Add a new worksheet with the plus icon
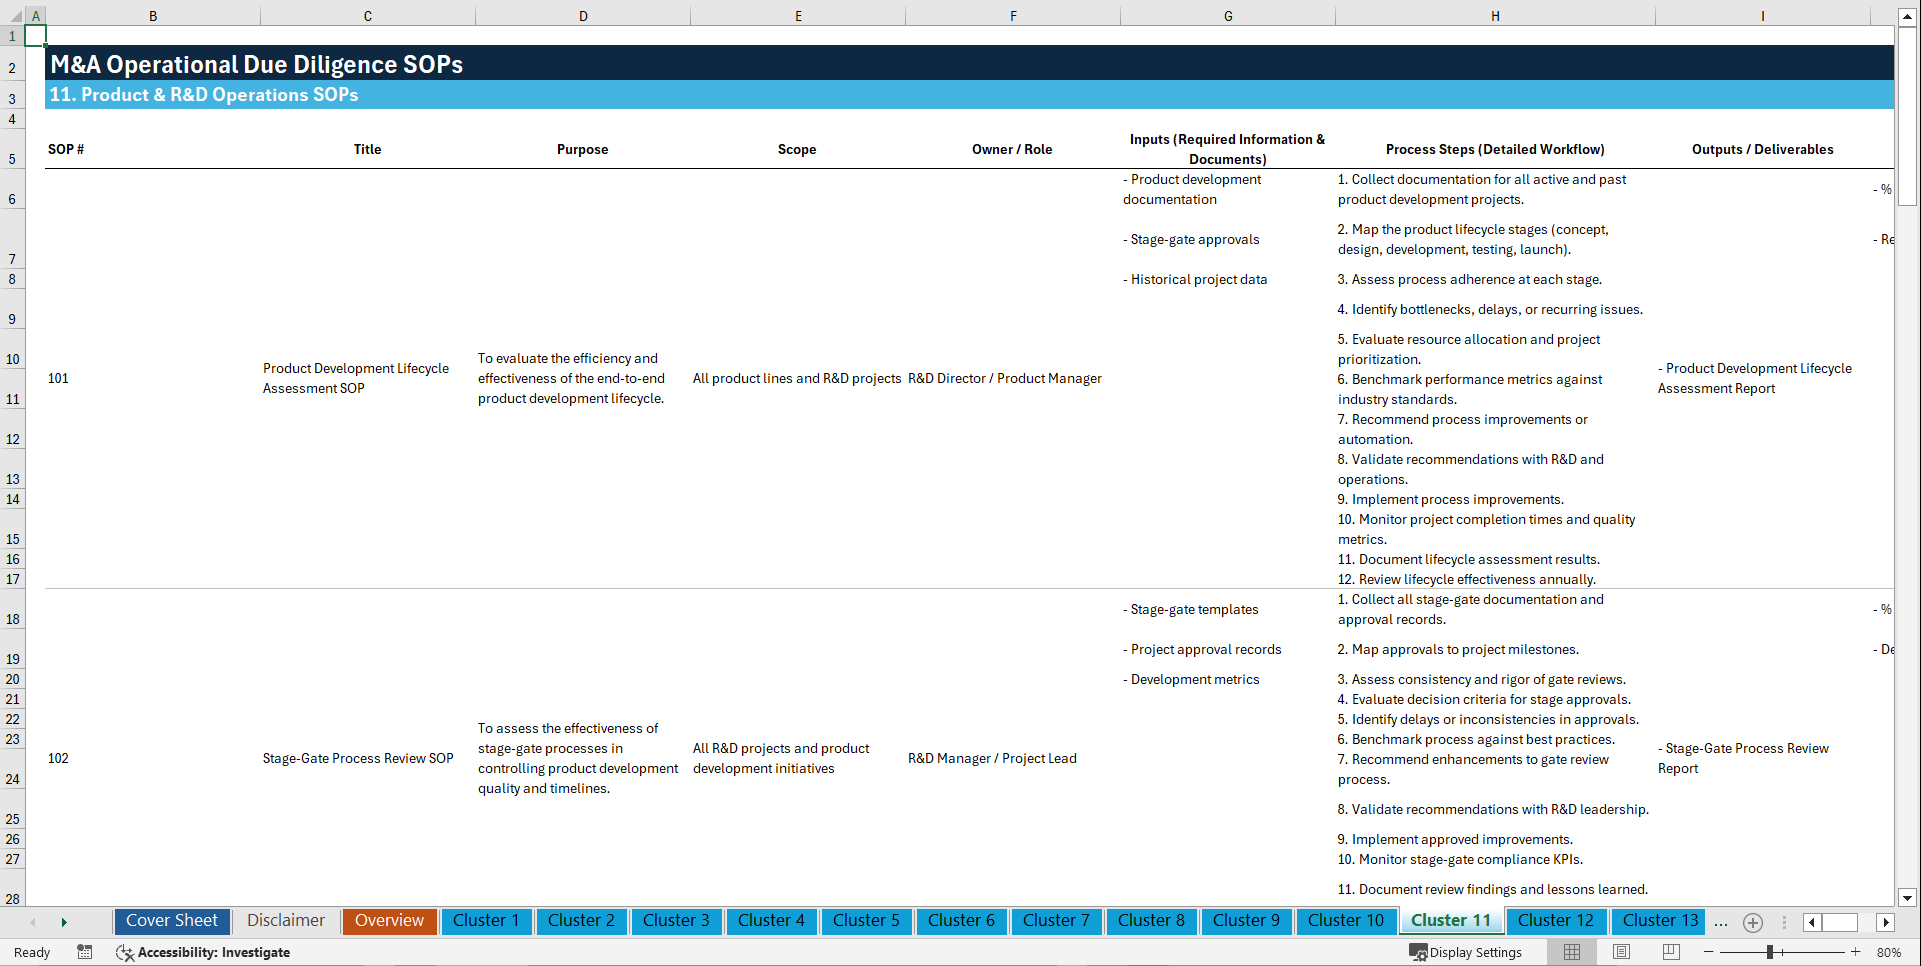This screenshot has width=1921, height=966. (1752, 922)
